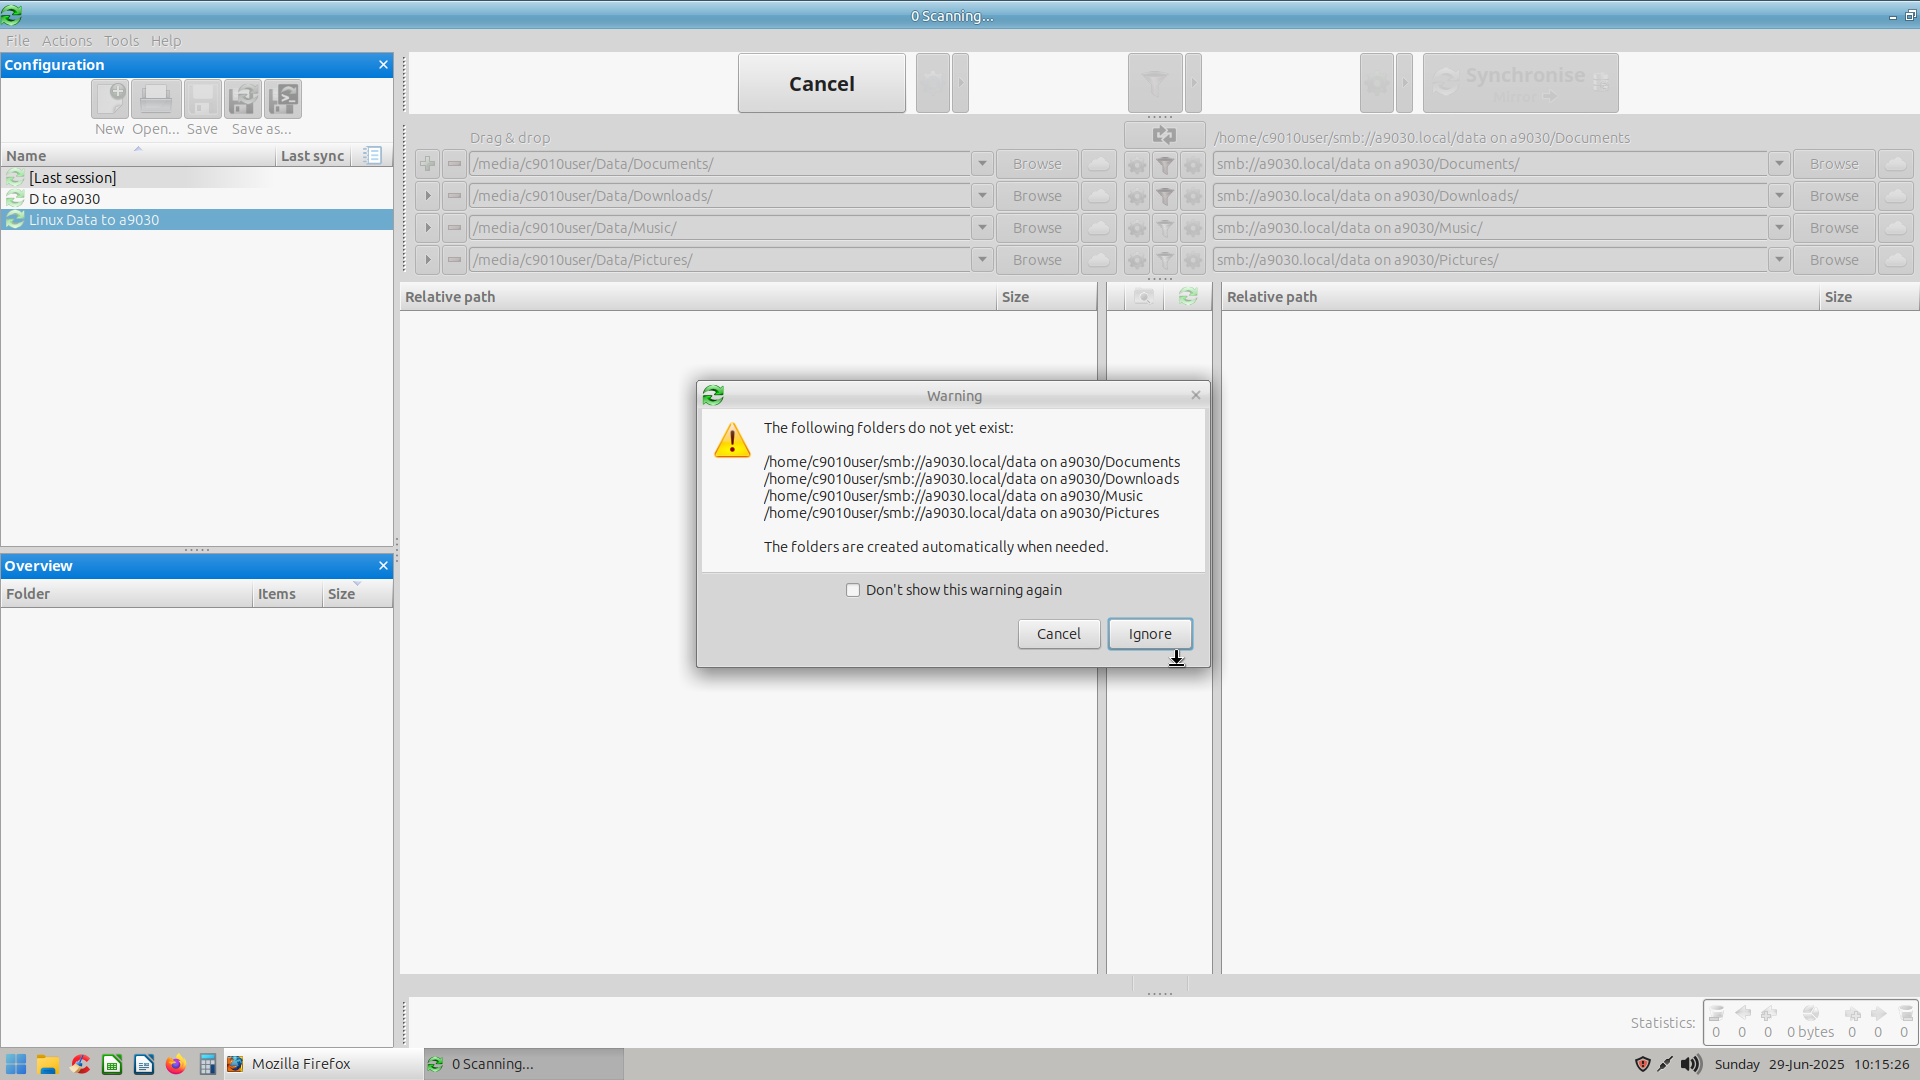Open the File menu
The height and width of the screenshot is (1080, 1920).
[x=18, y=41]
